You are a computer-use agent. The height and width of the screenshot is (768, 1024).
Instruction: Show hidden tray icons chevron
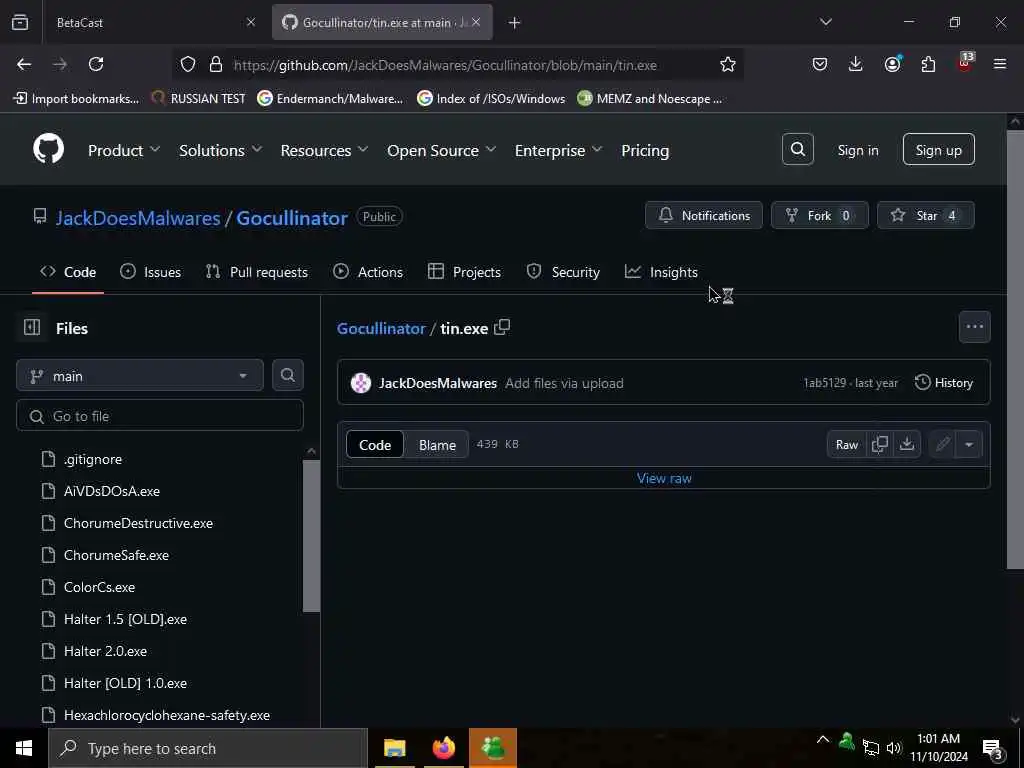click(822, 740)
